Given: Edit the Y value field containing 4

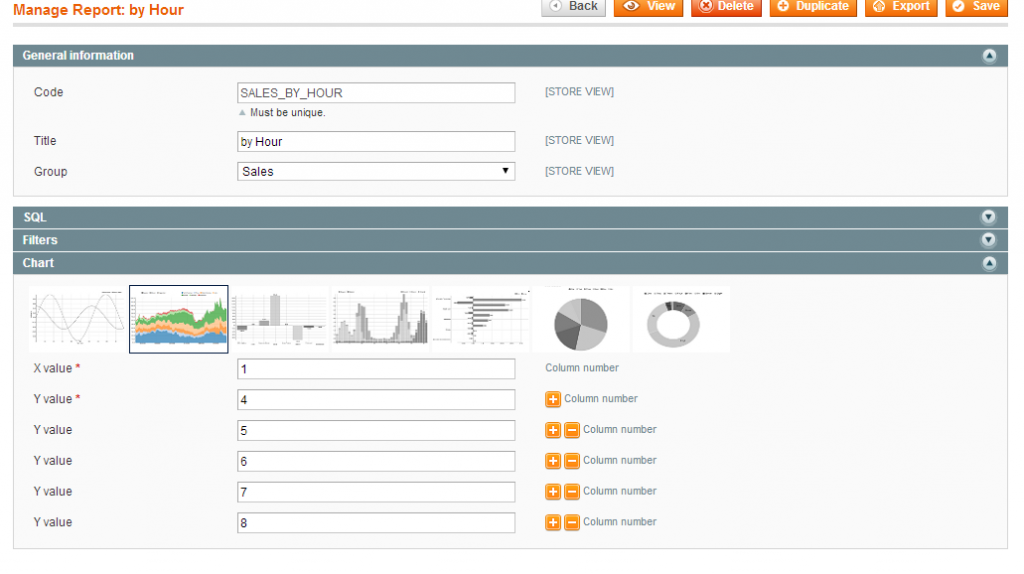Looking at the screenshot, I should (376, 400).
